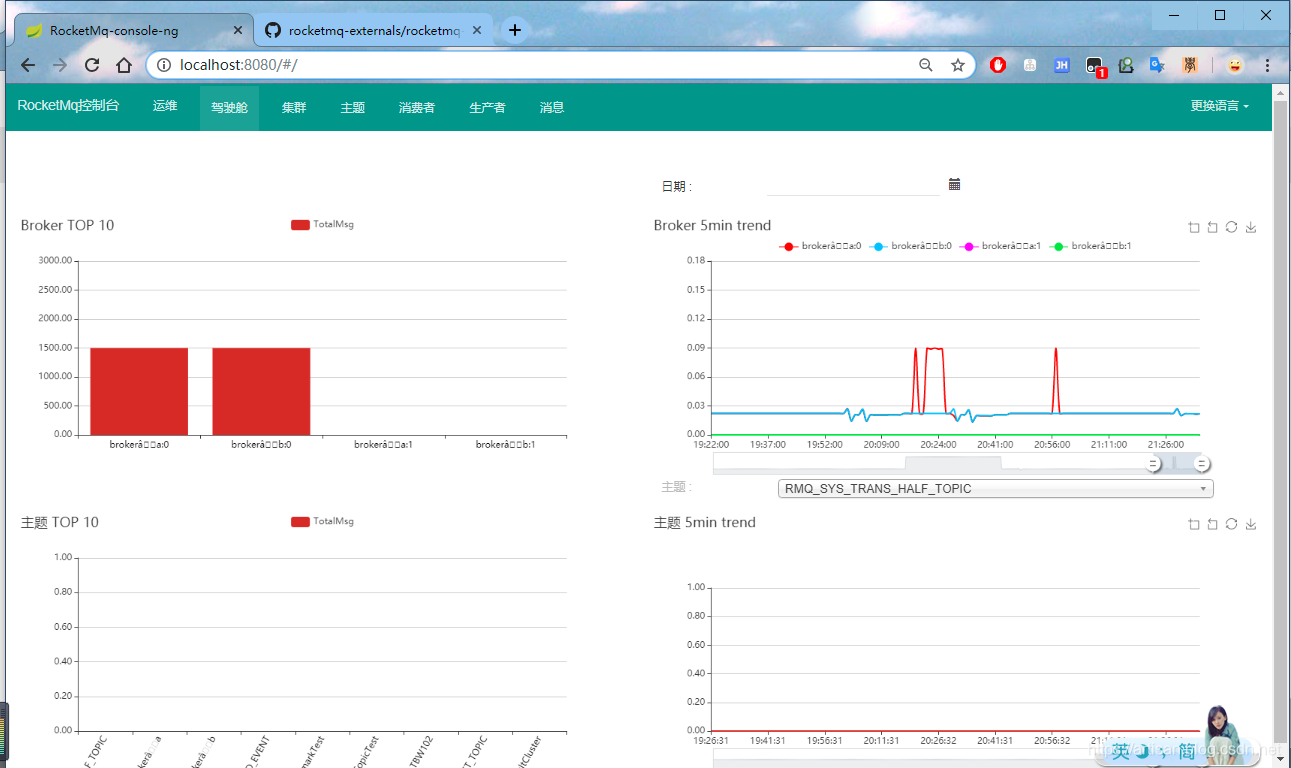The image size is (1291, 768).
Task: Toggle green broker-b:1 series legend
Action: (1090, 246)
